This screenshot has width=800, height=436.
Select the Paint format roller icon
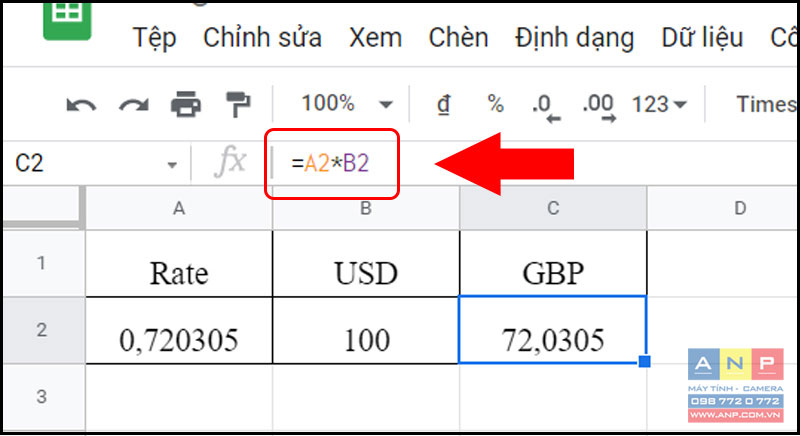238,105
